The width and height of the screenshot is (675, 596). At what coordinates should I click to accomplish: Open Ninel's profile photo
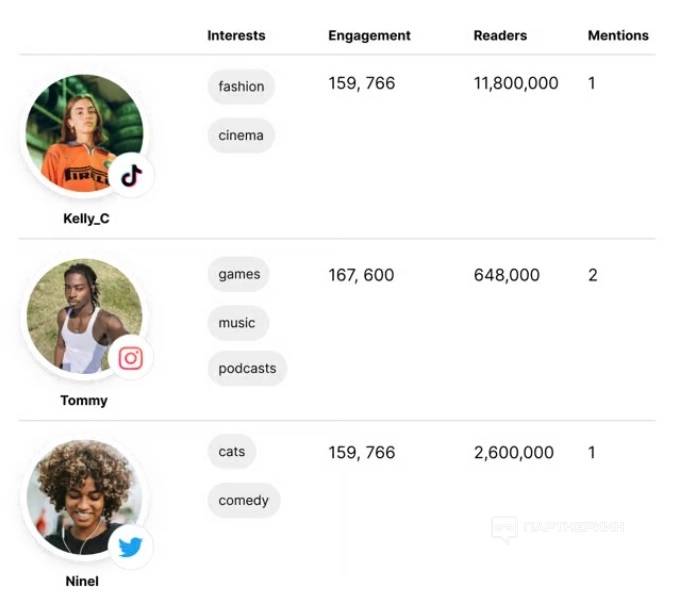[82, 497]
